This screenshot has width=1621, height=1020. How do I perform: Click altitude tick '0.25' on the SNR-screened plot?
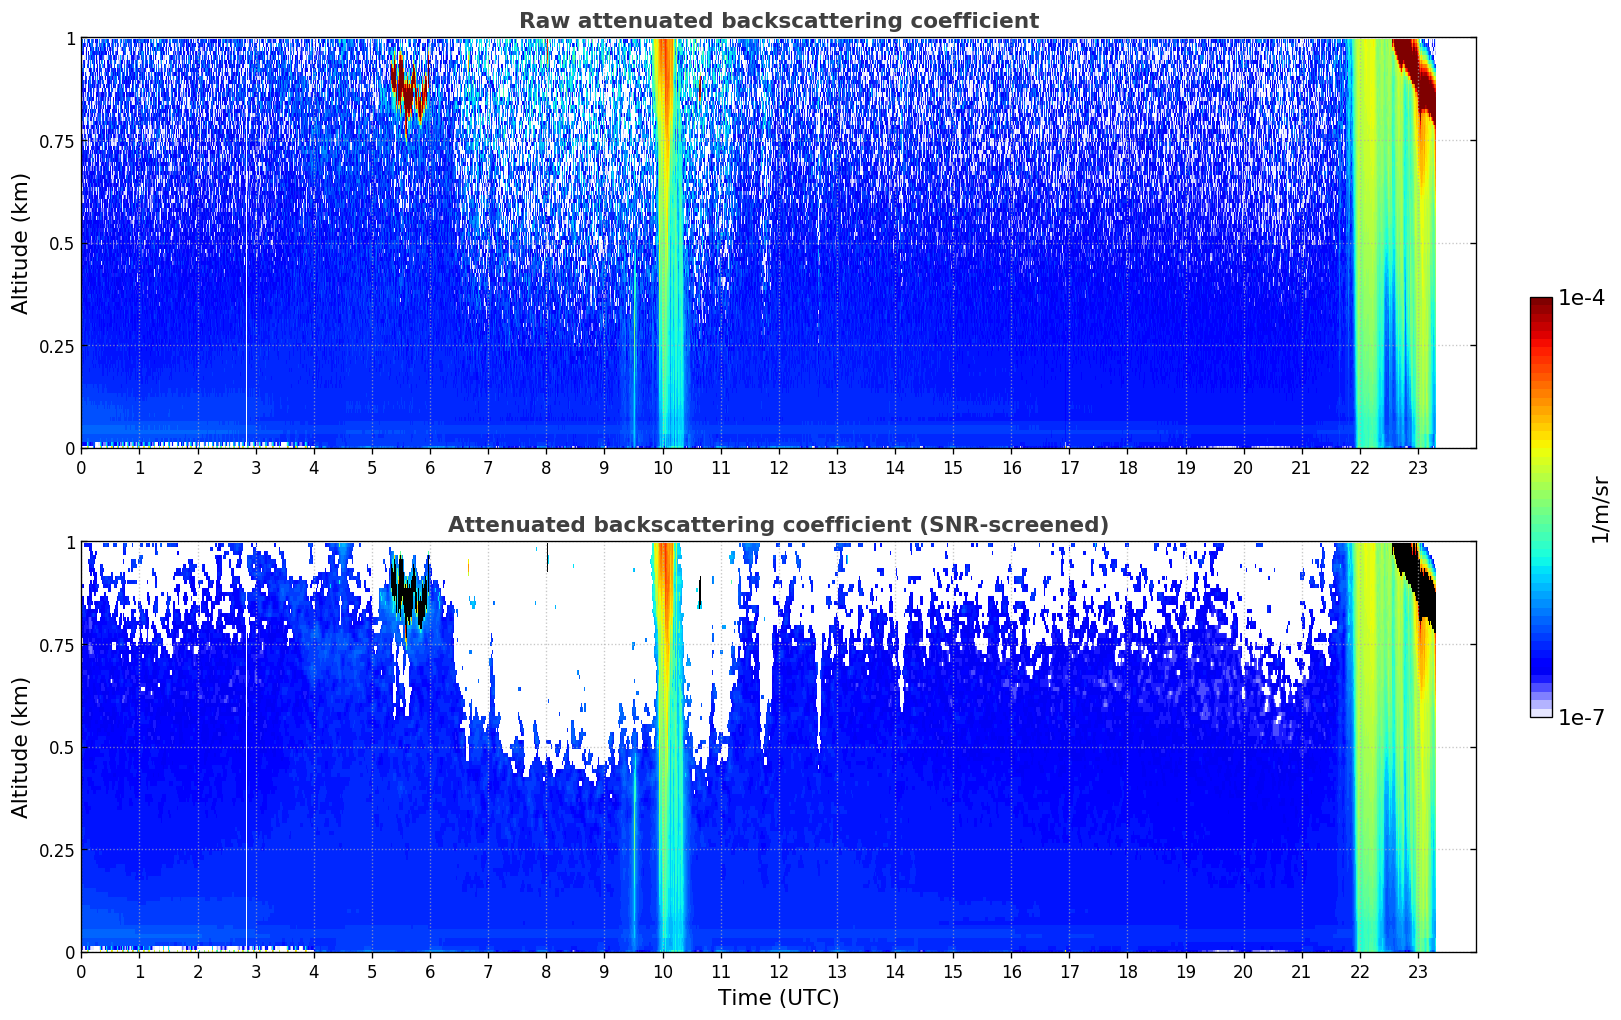point(57,850)
